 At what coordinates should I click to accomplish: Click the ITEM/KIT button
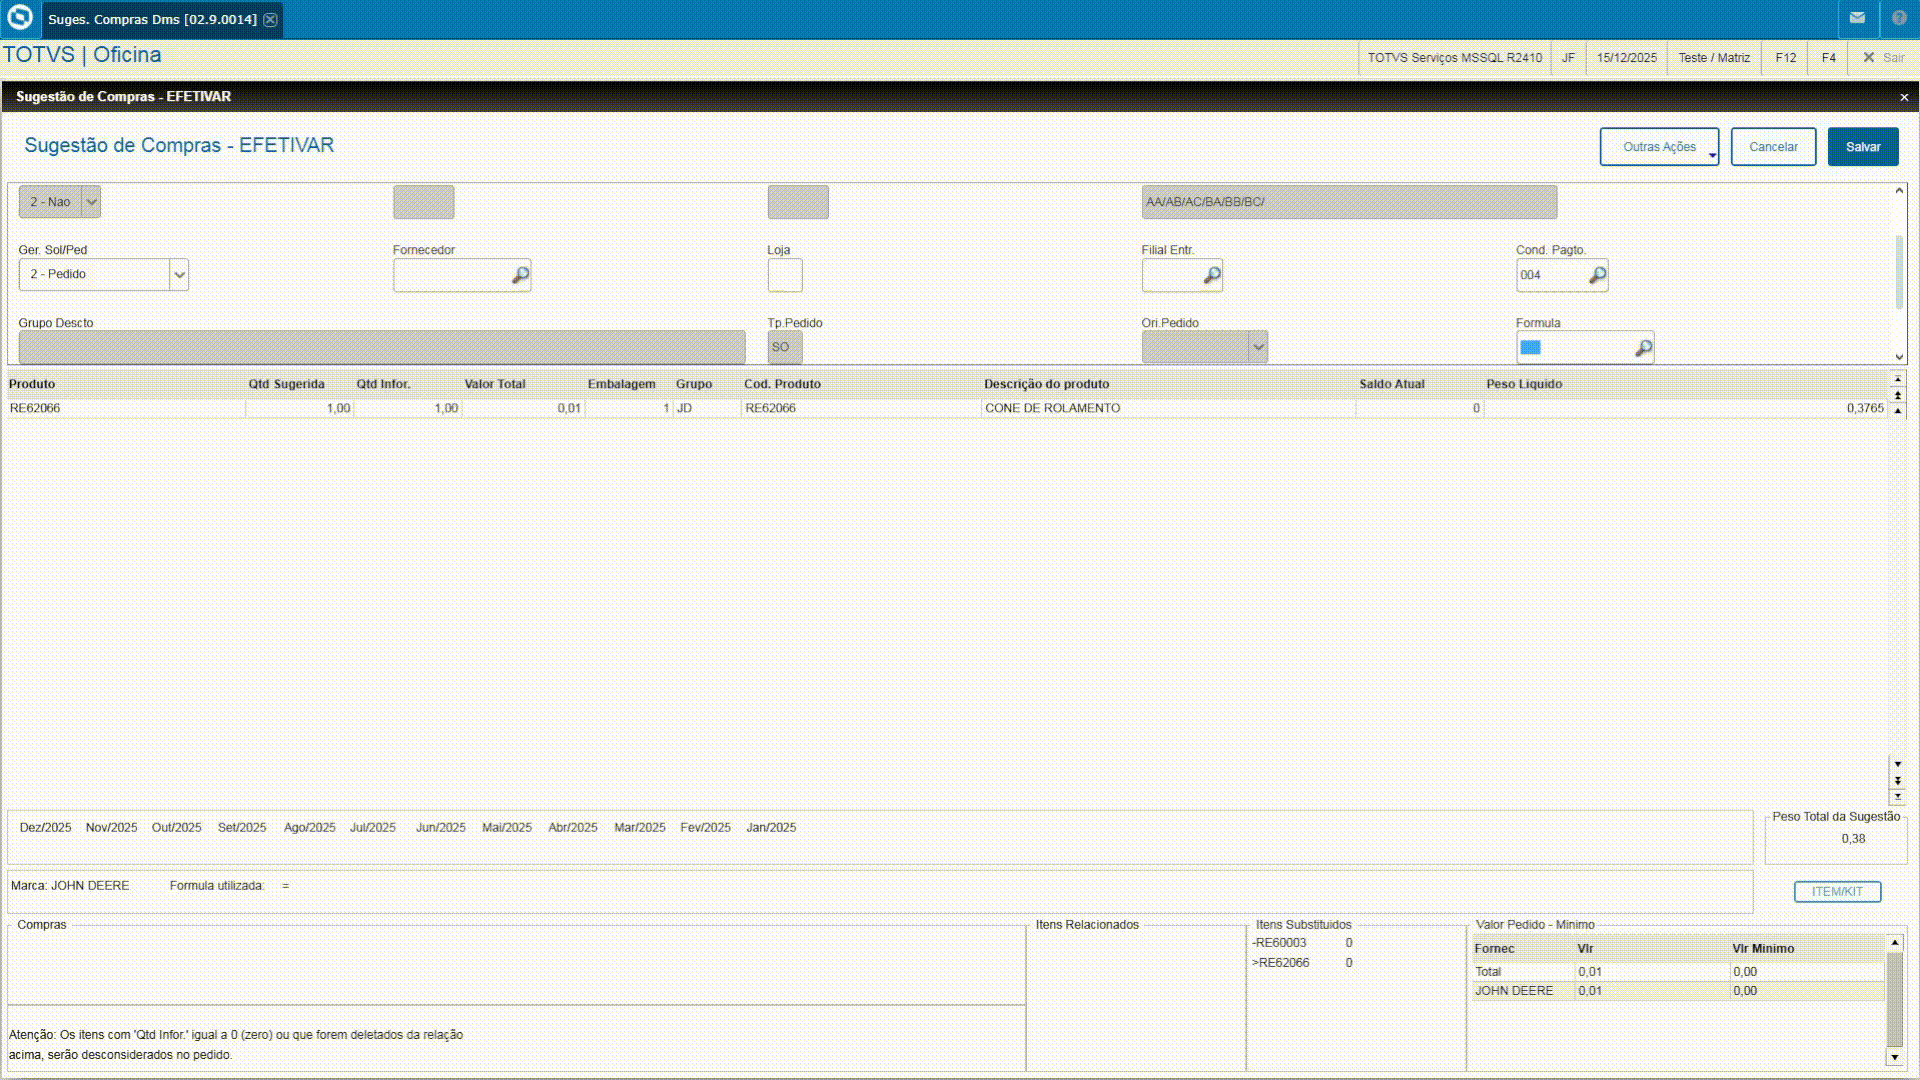1836,892
